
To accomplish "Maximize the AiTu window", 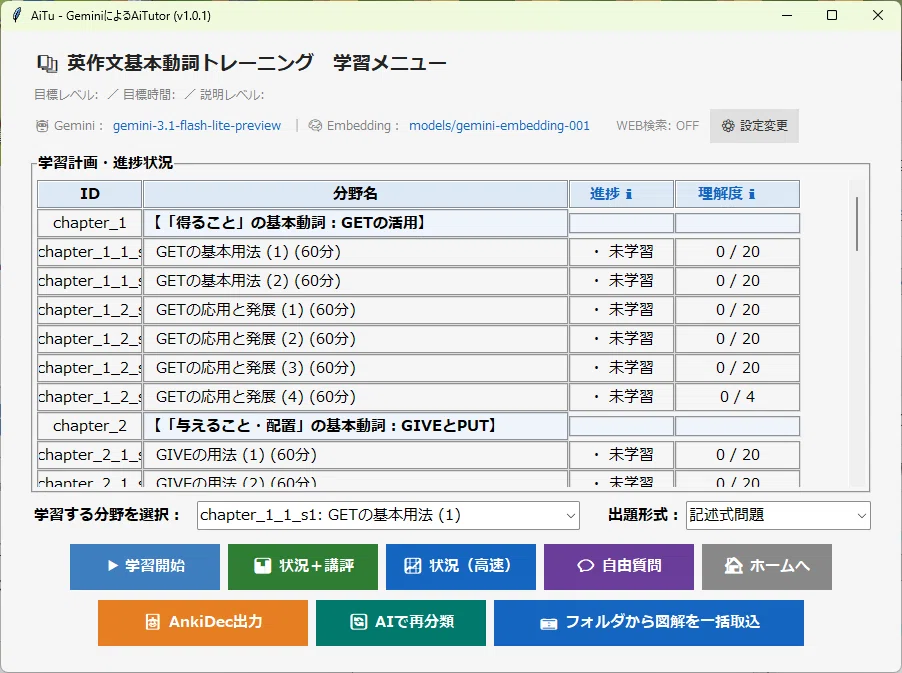I will tap(832, 15).
